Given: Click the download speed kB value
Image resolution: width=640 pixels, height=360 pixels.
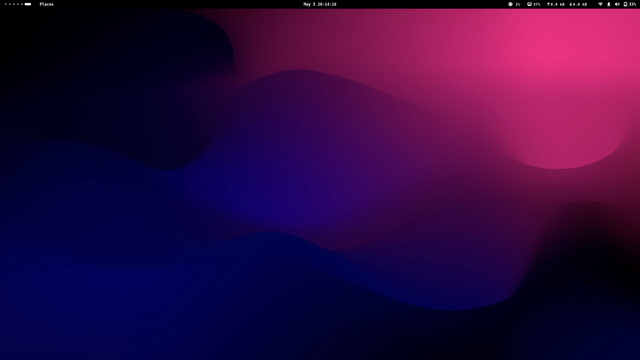Looking at the screenshot, I should (x=580, y=4).
